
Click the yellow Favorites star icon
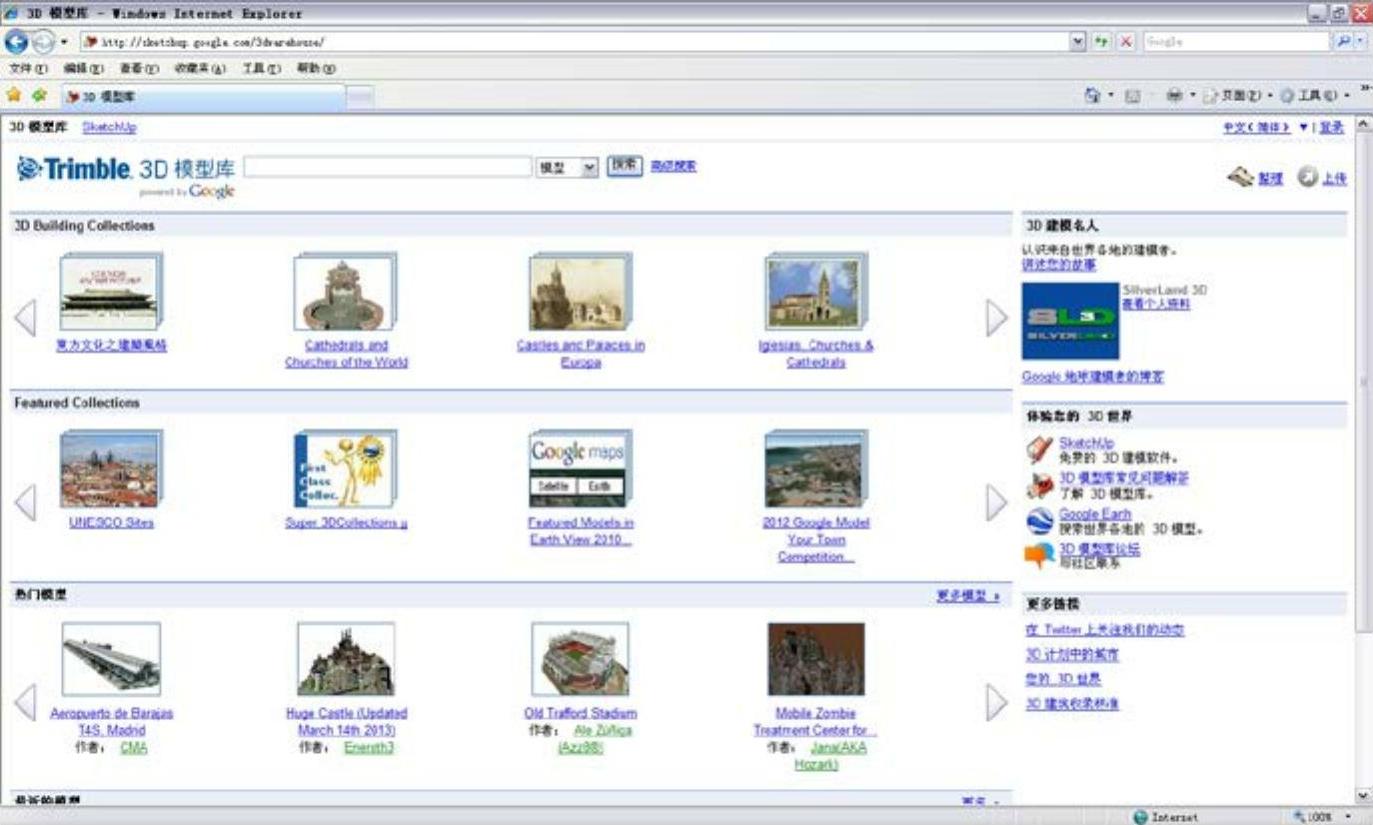[14, 95]
